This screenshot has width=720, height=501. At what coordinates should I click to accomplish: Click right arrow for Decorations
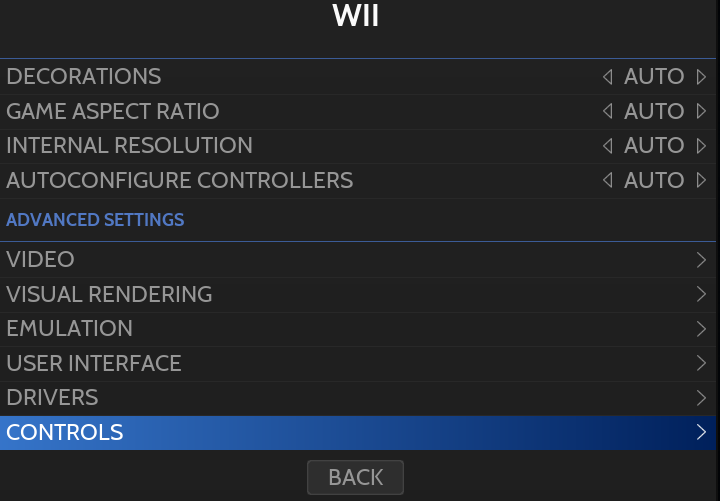point(702,77)
